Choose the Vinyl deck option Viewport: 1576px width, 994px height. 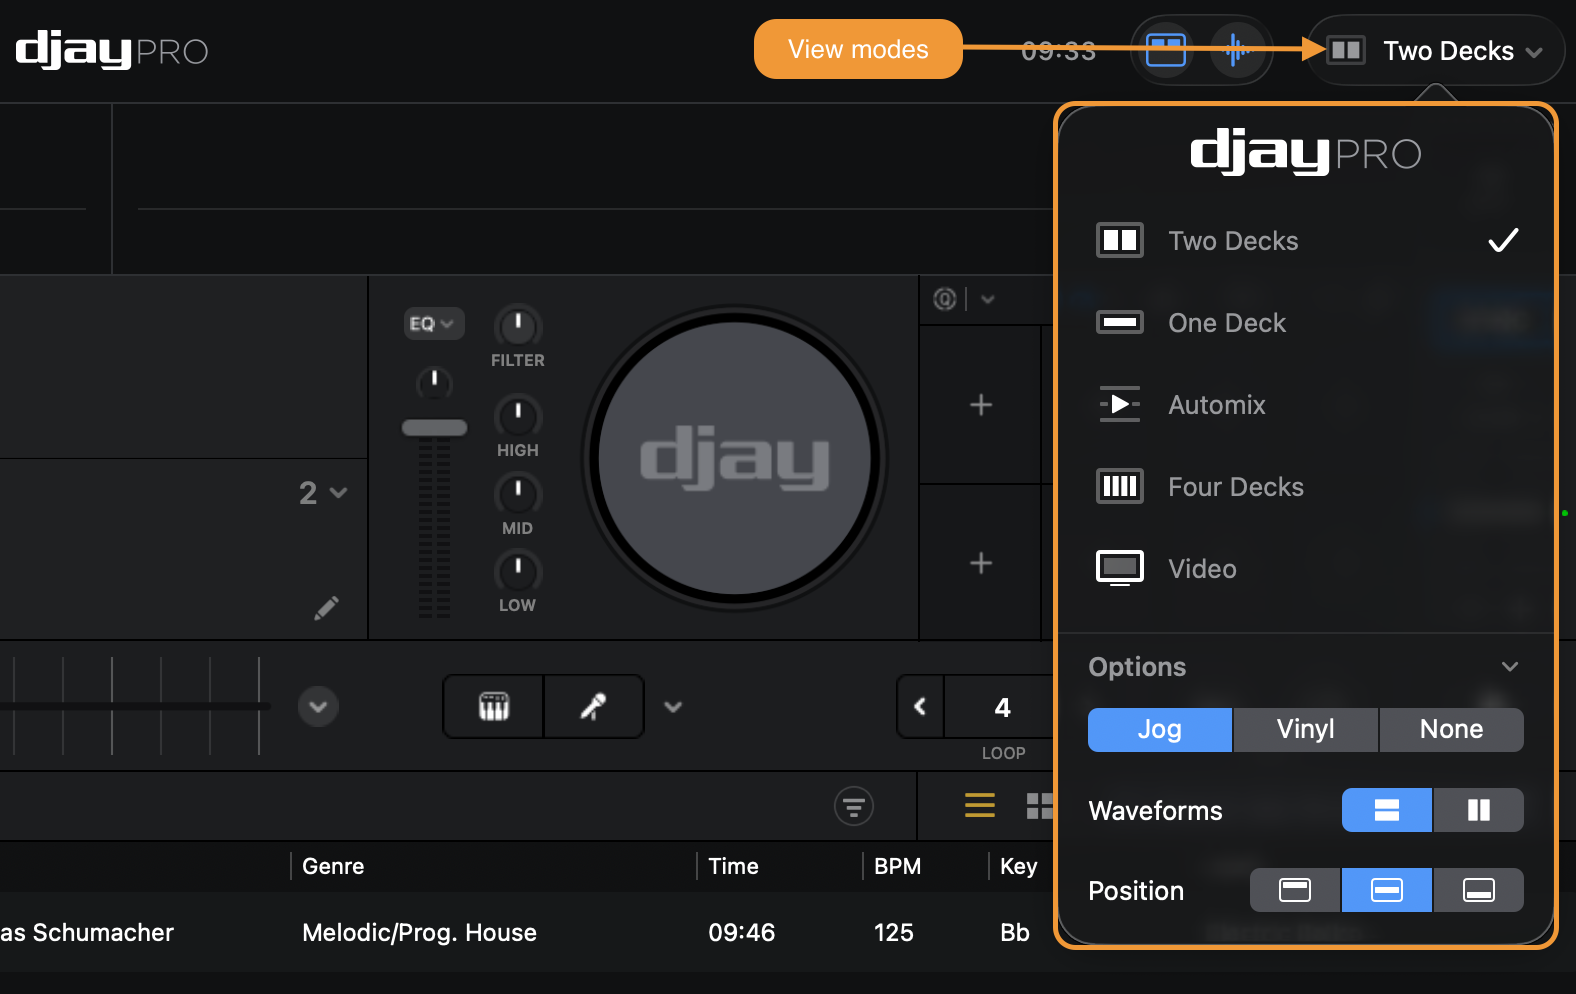pyautogui.click(x=1306, y=730)
